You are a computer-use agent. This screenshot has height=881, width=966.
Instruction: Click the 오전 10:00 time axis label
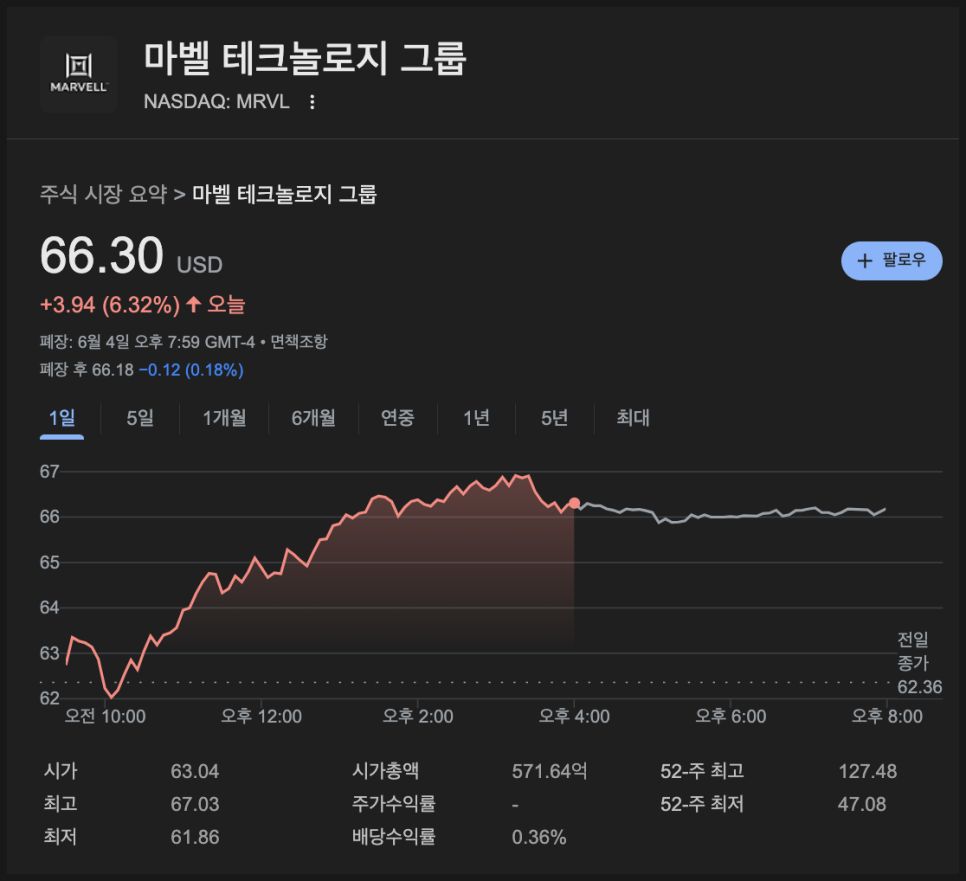coord(105,717)
